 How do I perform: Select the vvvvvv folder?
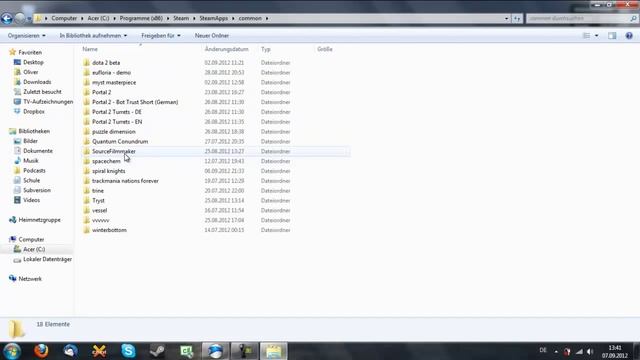[100, 220]
